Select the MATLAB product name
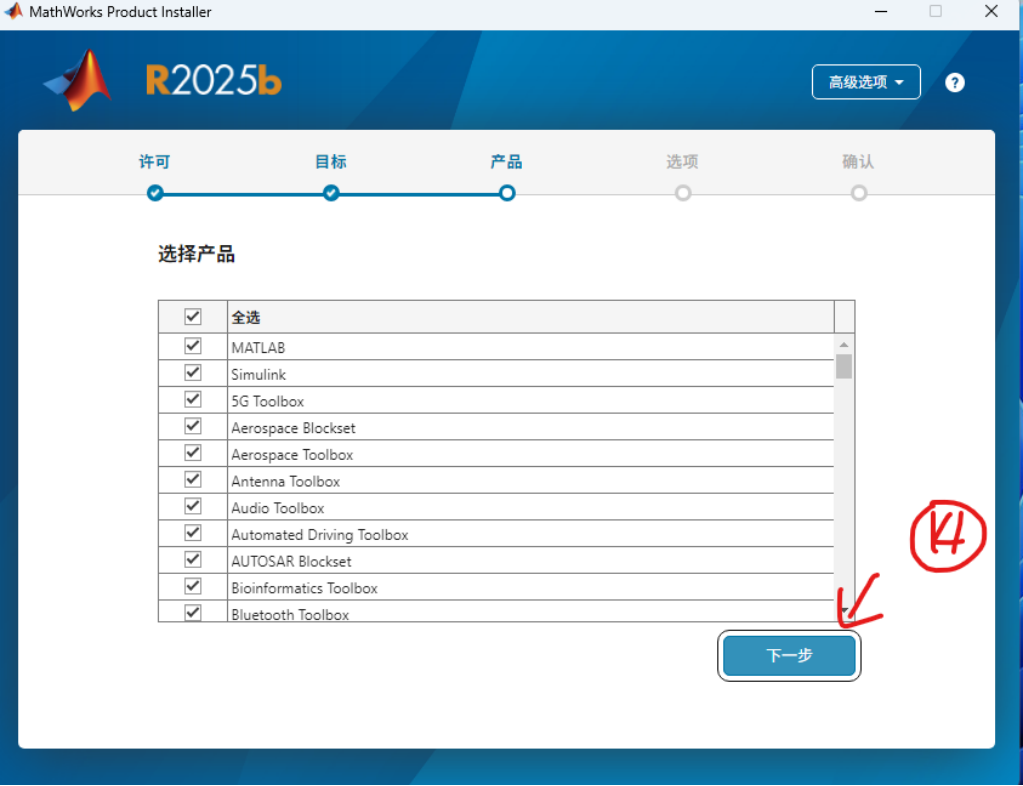Image resolution: width=1023 pixels, height=786 pixels. (x=258, y=348)
